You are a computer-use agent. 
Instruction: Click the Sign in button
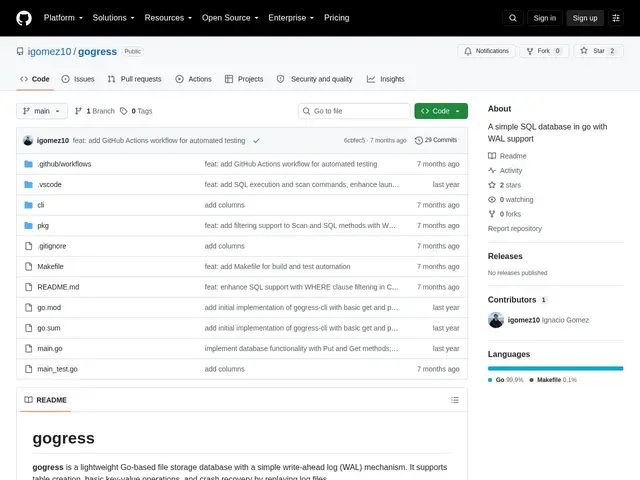pos(544,18)
